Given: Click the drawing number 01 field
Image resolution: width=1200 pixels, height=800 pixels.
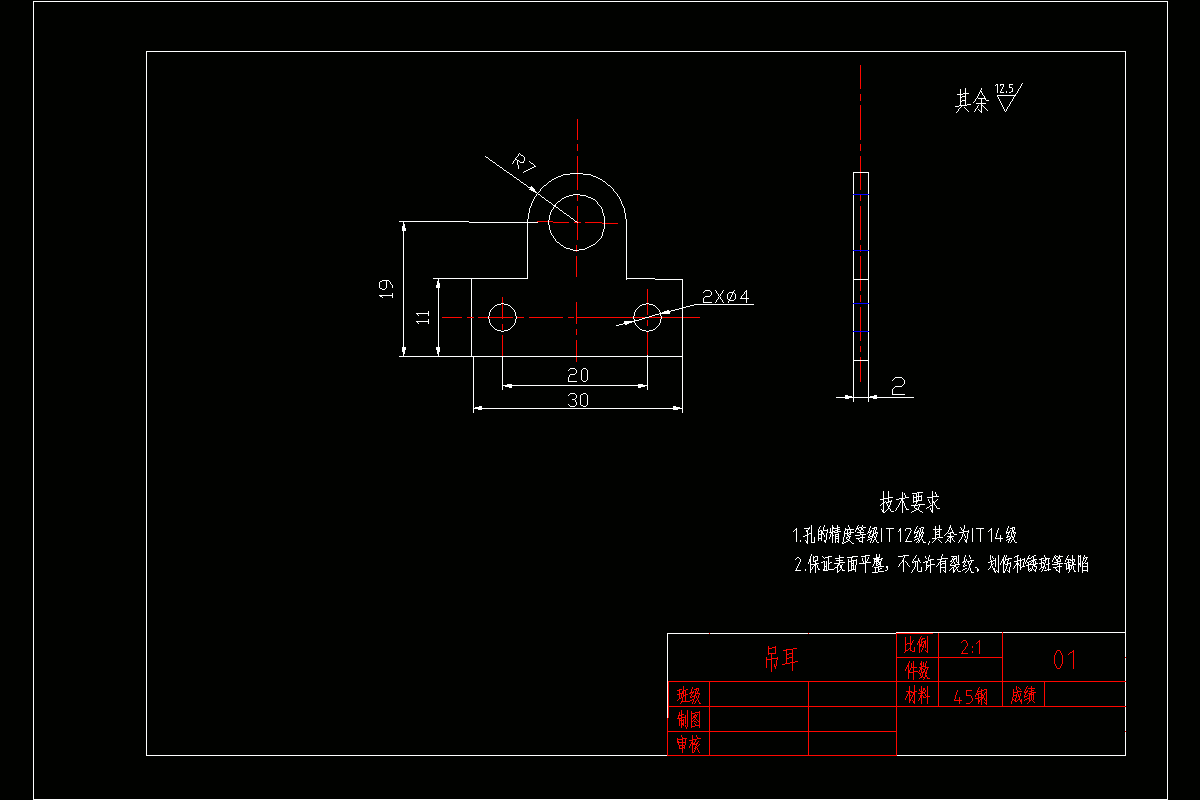Looking at the screenshot, I should pyautogui.click(x=1065, y=660).
